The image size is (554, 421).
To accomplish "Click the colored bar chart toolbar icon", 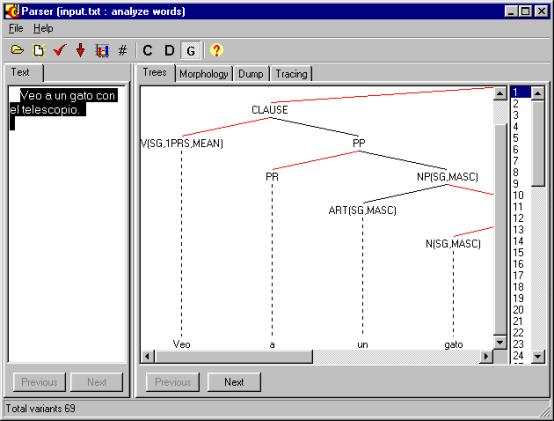I will (x=102, y=51).
